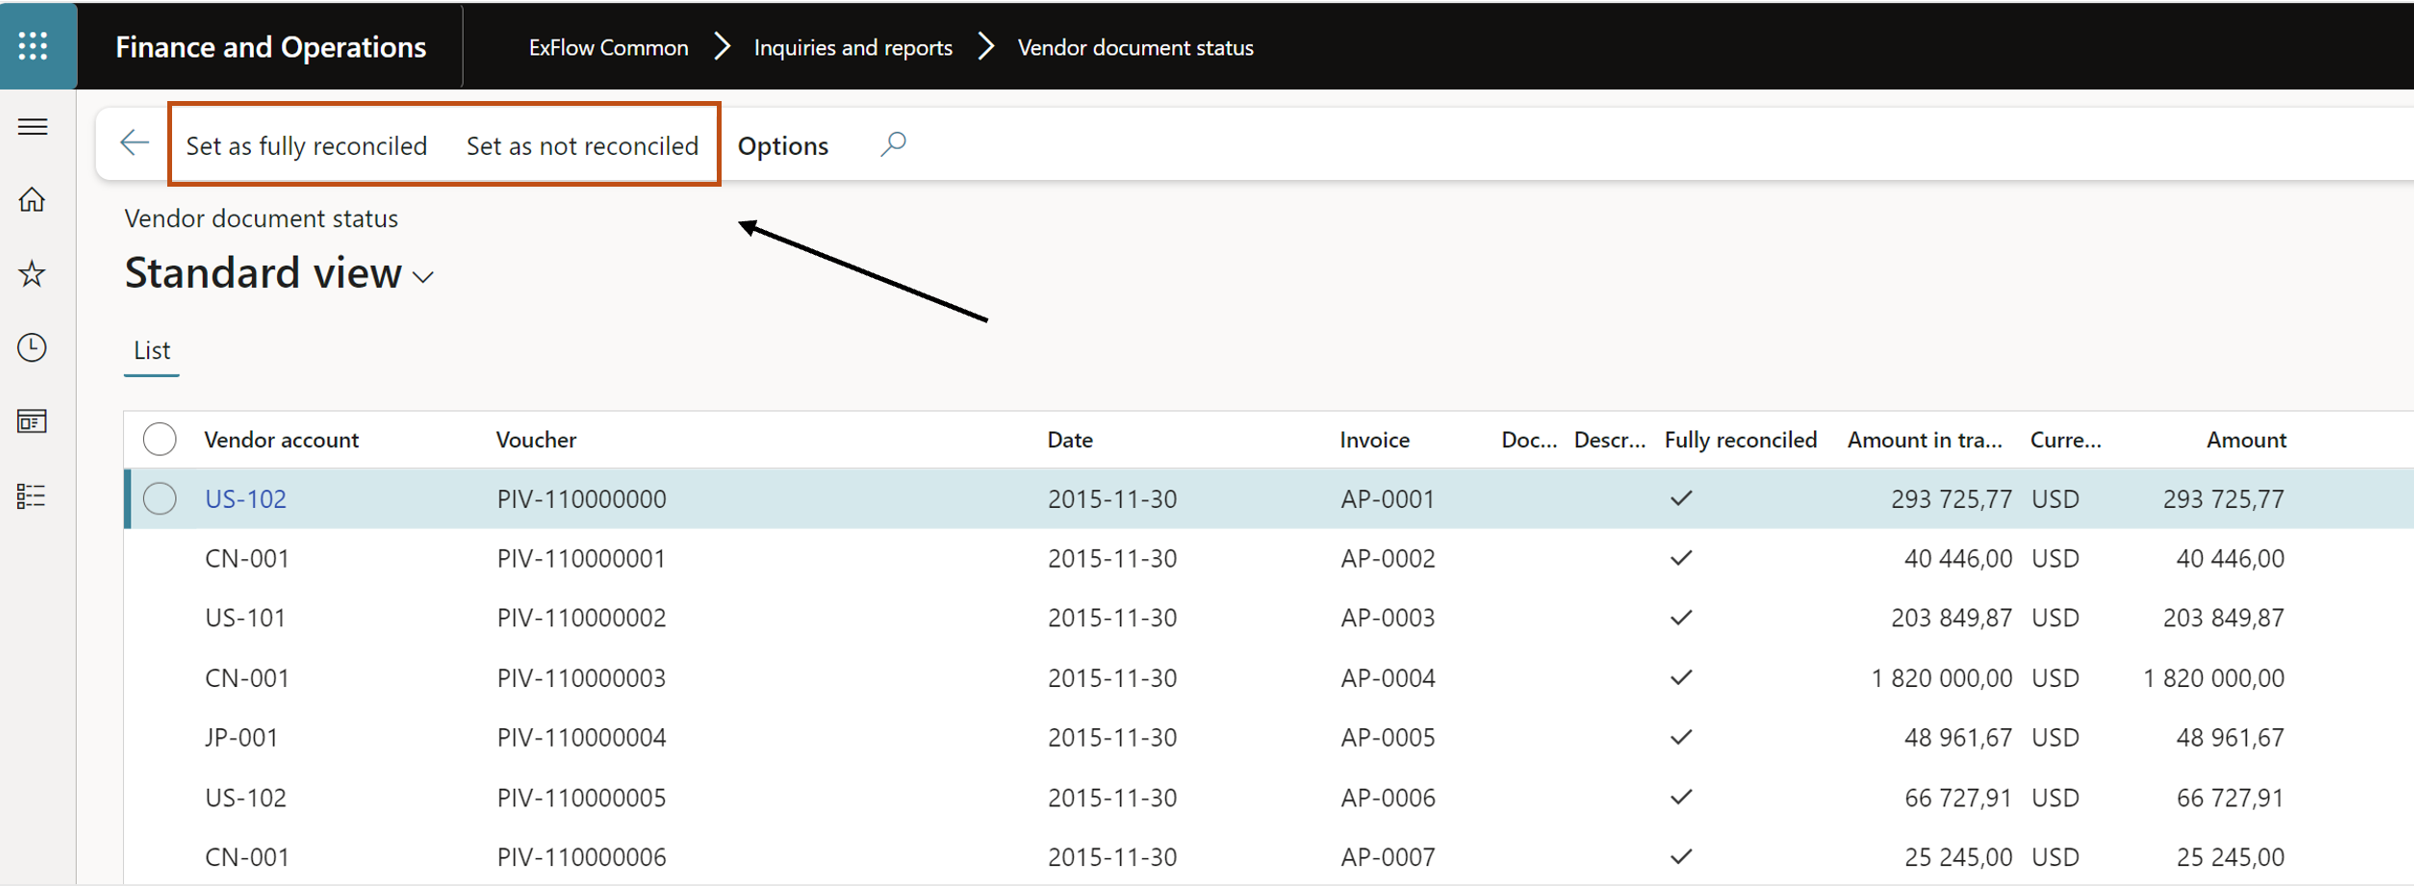Toggle Fully reconciled check for AP-0005
The height and width of the screenshot is (886, 2414).
pos(1681,737)
